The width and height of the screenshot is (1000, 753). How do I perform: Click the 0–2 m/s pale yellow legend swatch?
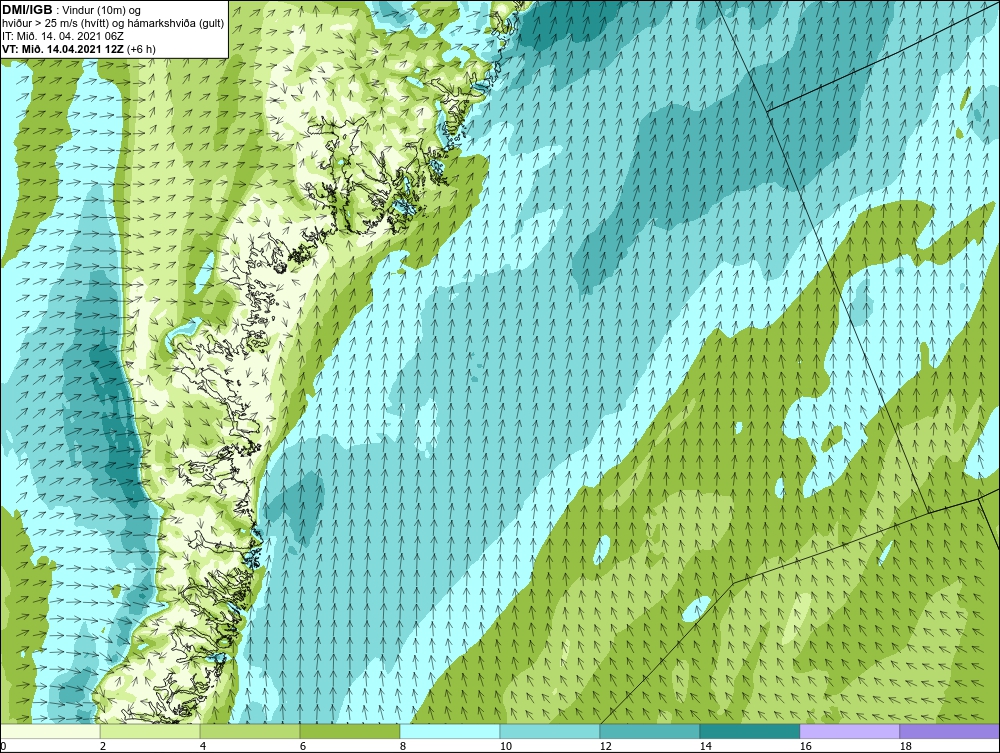pos(50,731)
